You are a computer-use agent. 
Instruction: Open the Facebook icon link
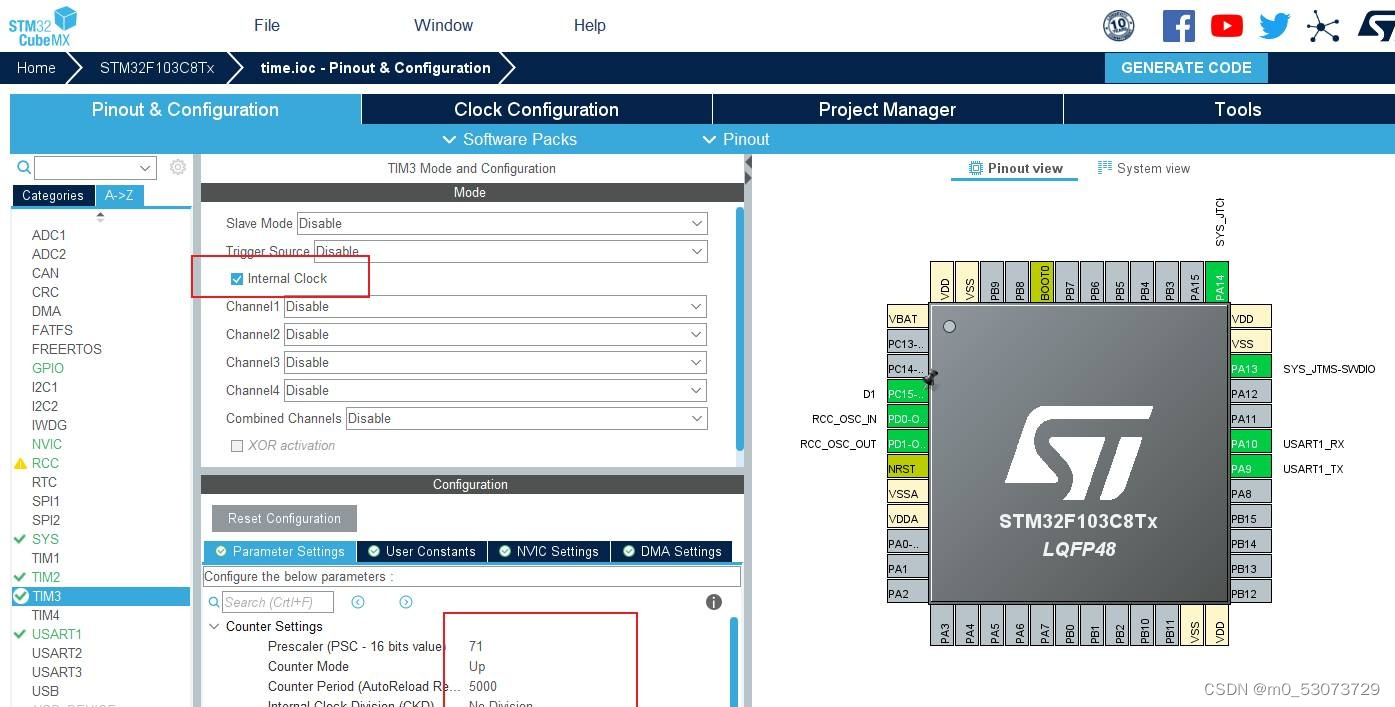(x=1179, y=25)
